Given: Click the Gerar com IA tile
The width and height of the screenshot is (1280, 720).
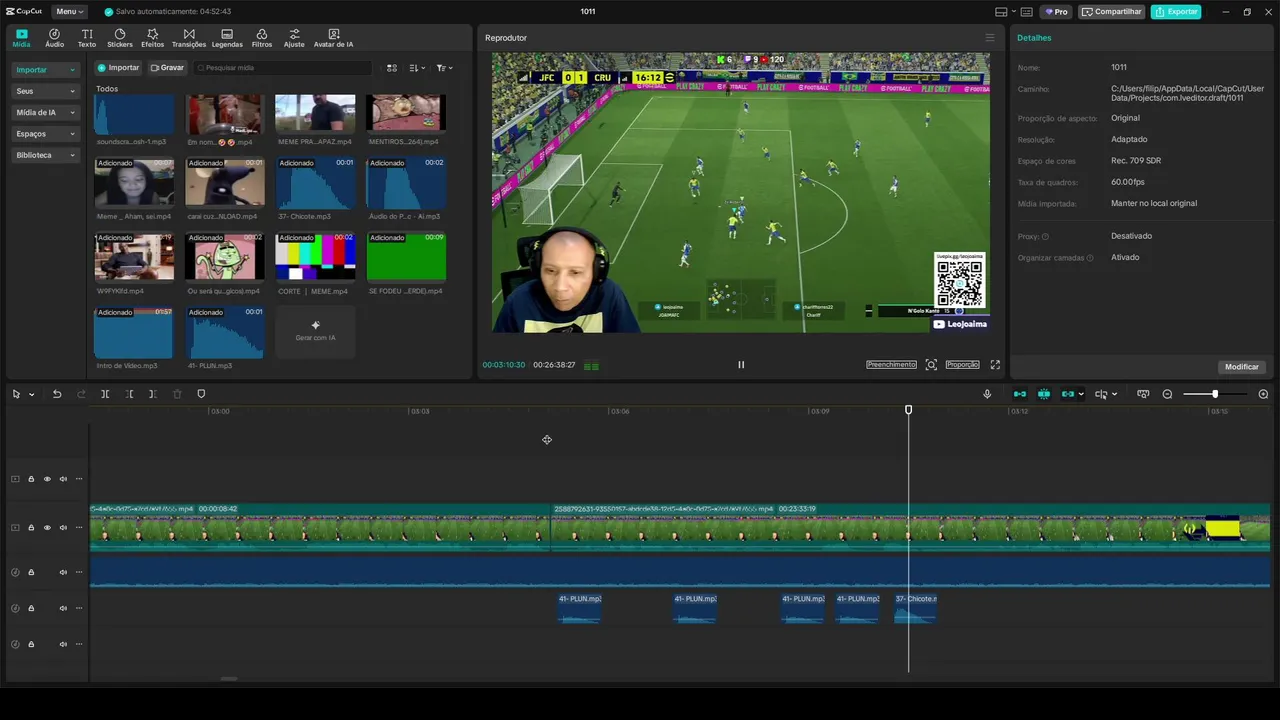Looking at the screenshot, I should tap(315, 331).
